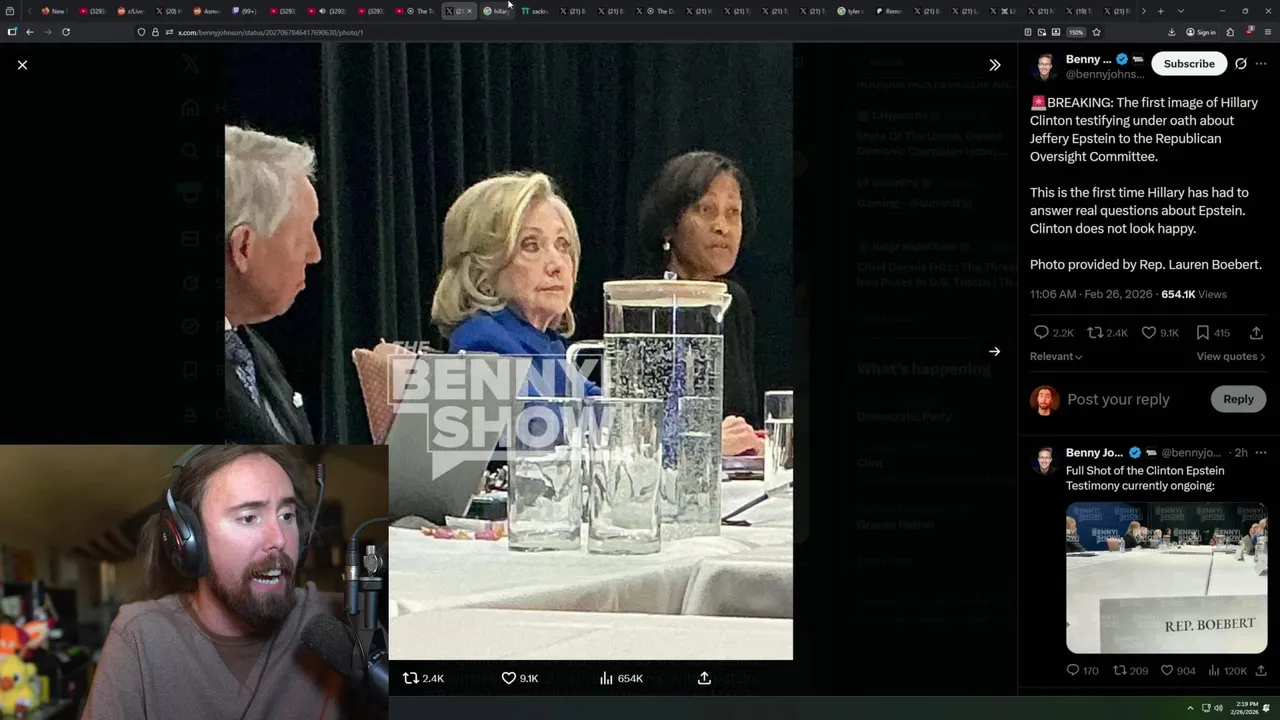This screenshot has width=1280, height=720.
Task: Open a new tab with the plus button
Action: [1160, 11]
